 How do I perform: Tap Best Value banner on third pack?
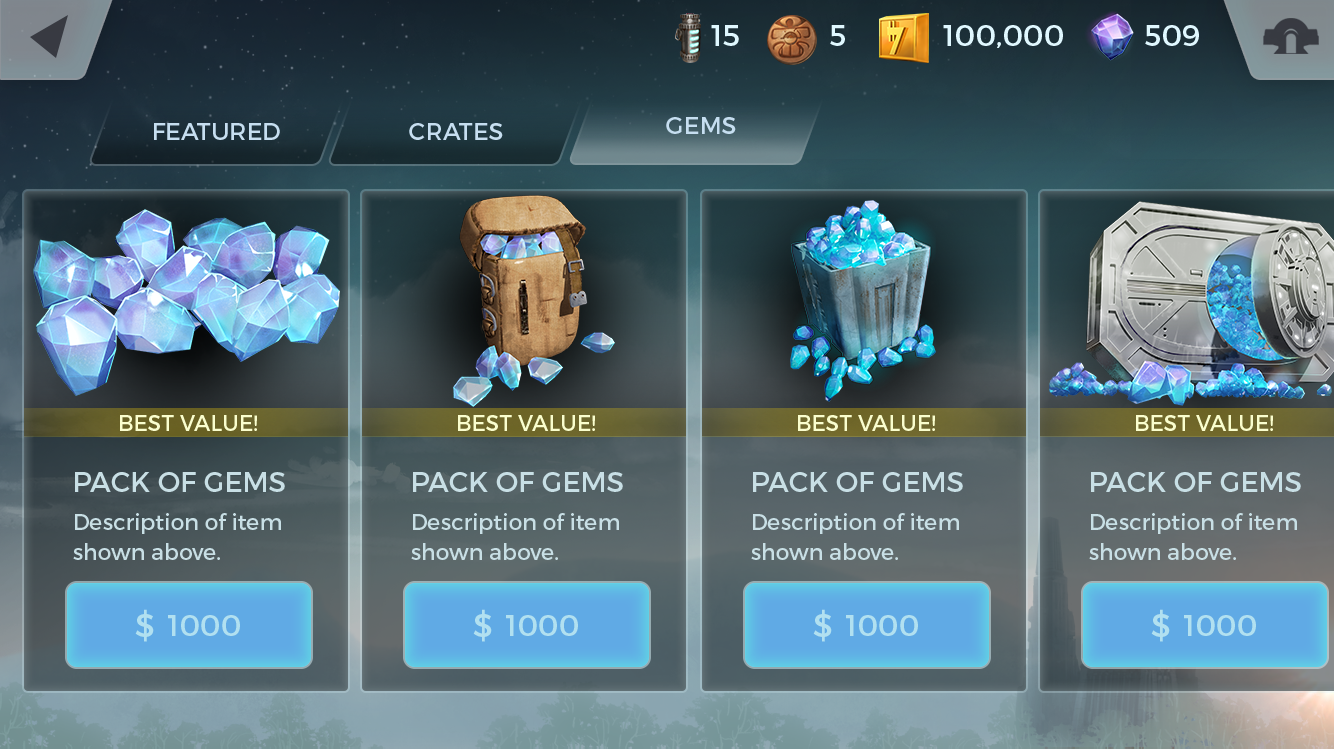(x=865, y=422)
